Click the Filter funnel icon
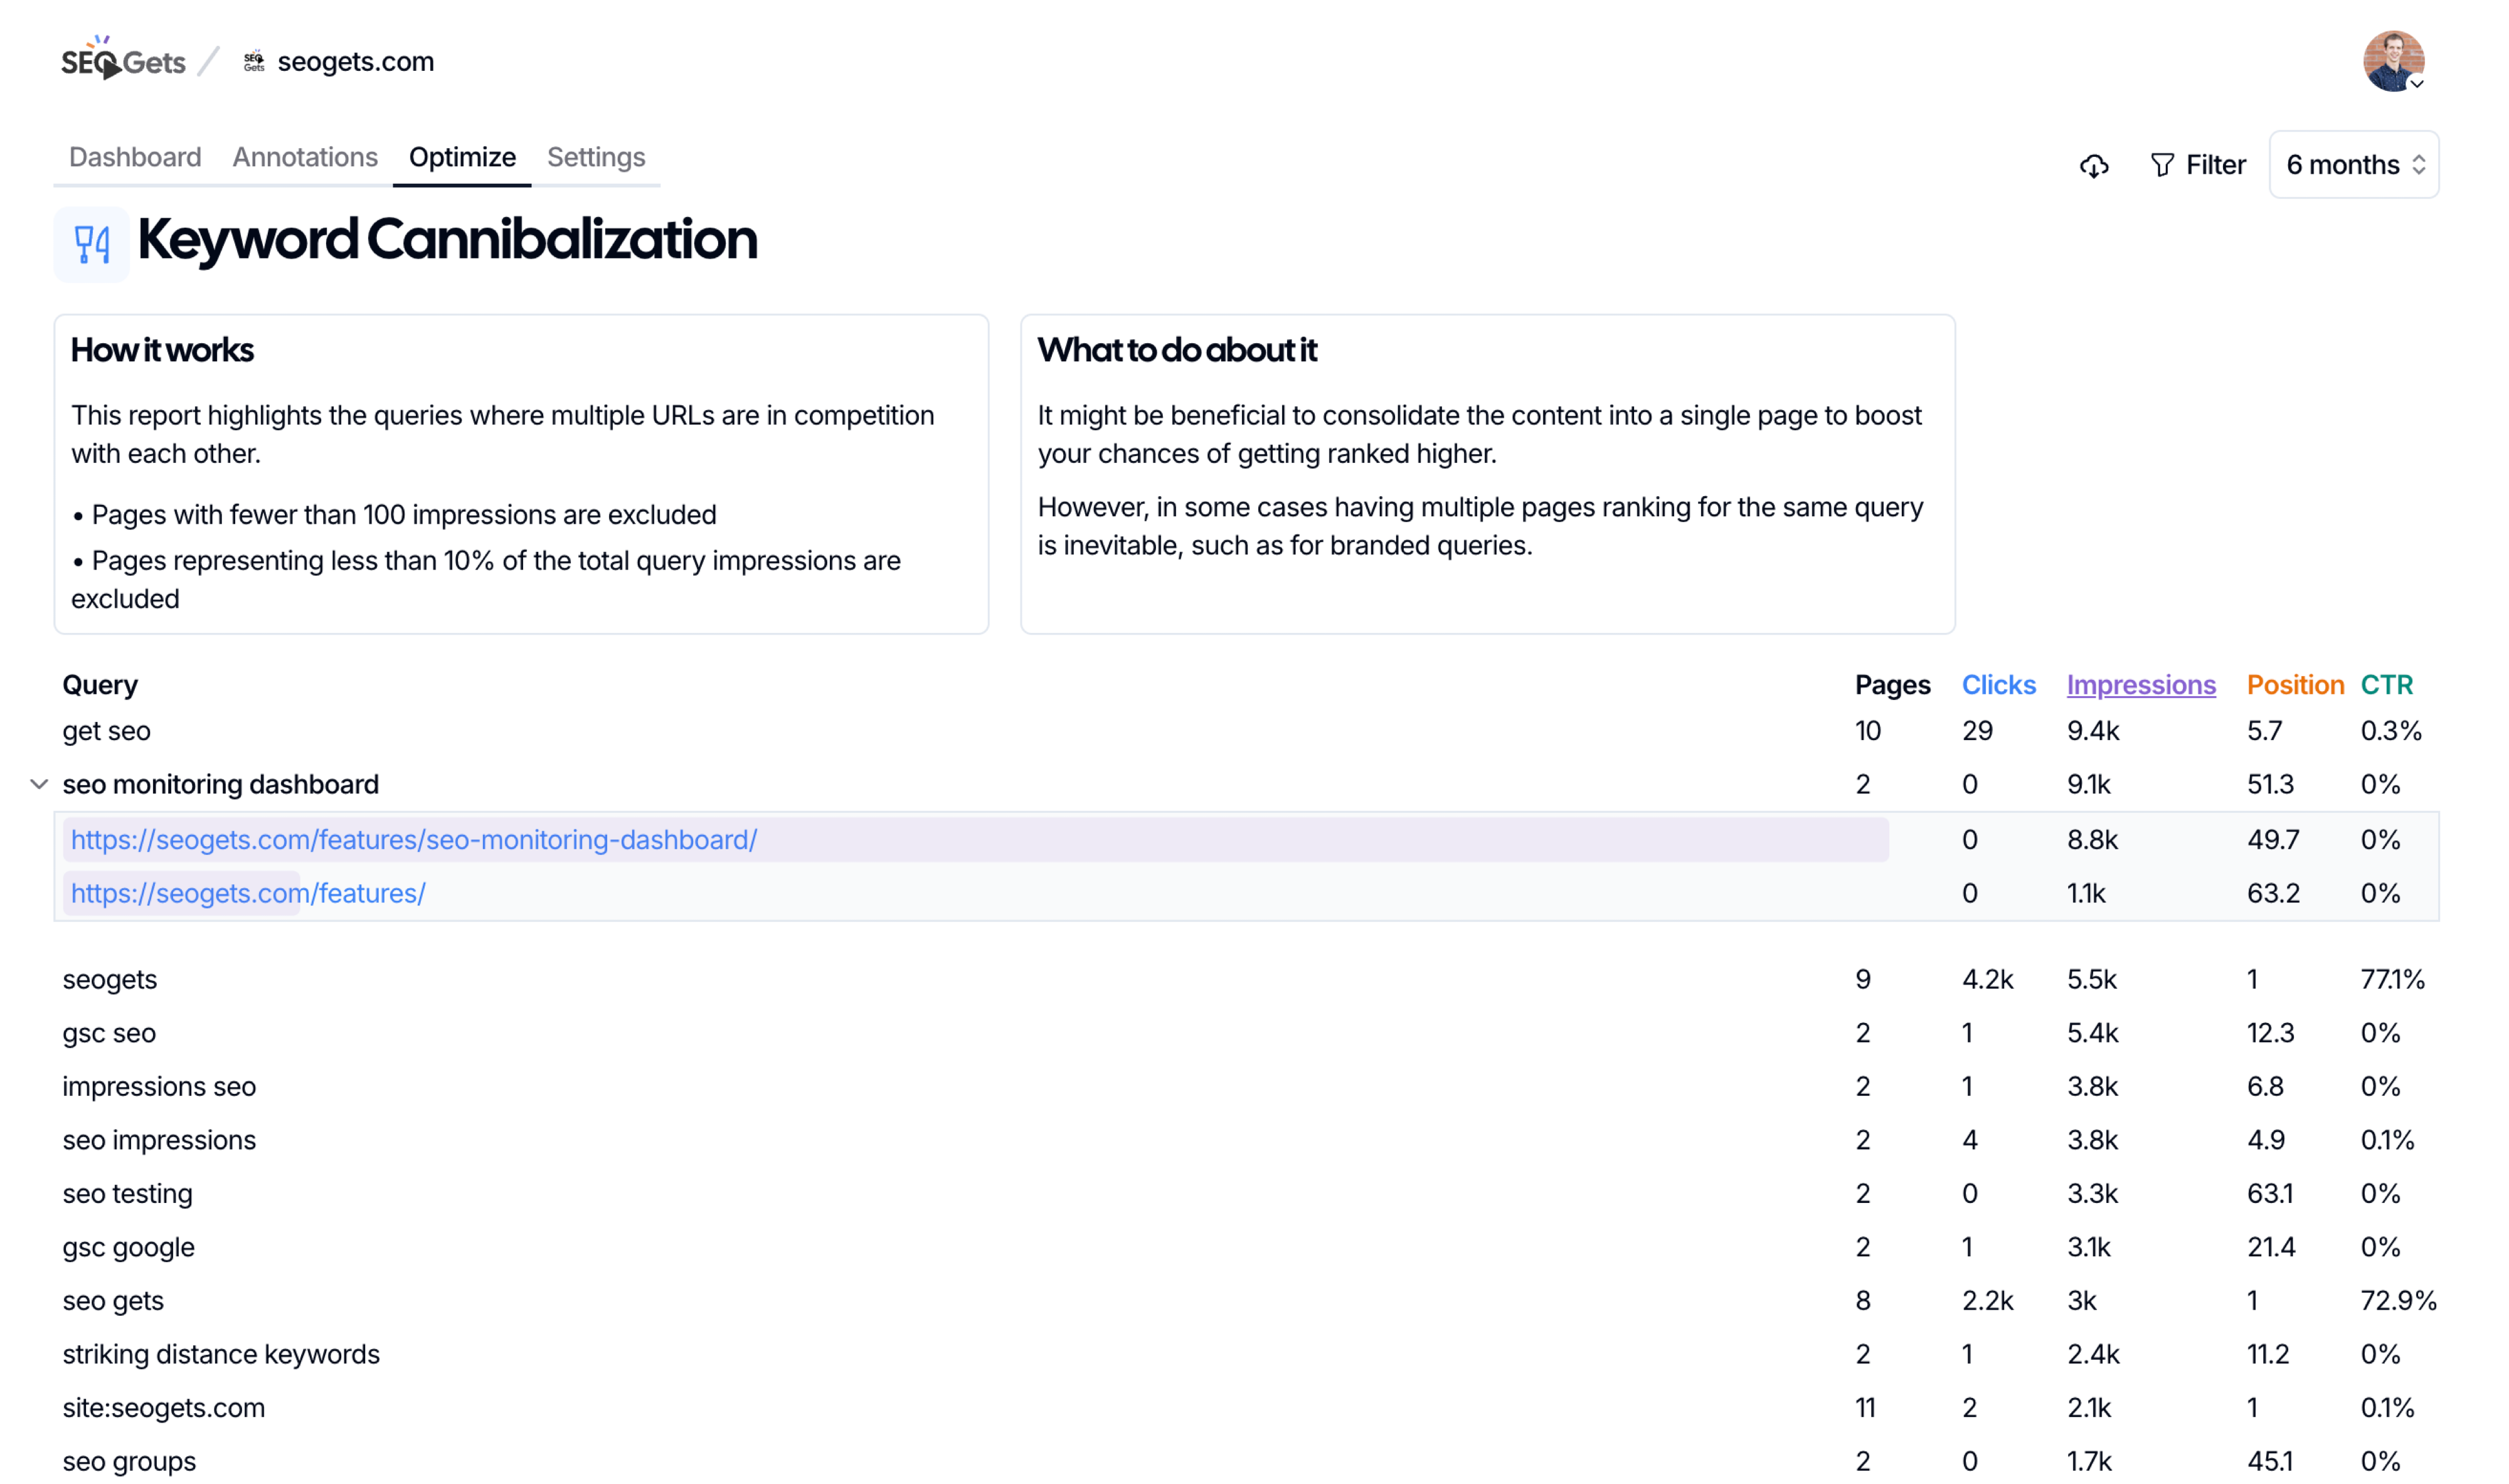 click(x=2162, y=165)
